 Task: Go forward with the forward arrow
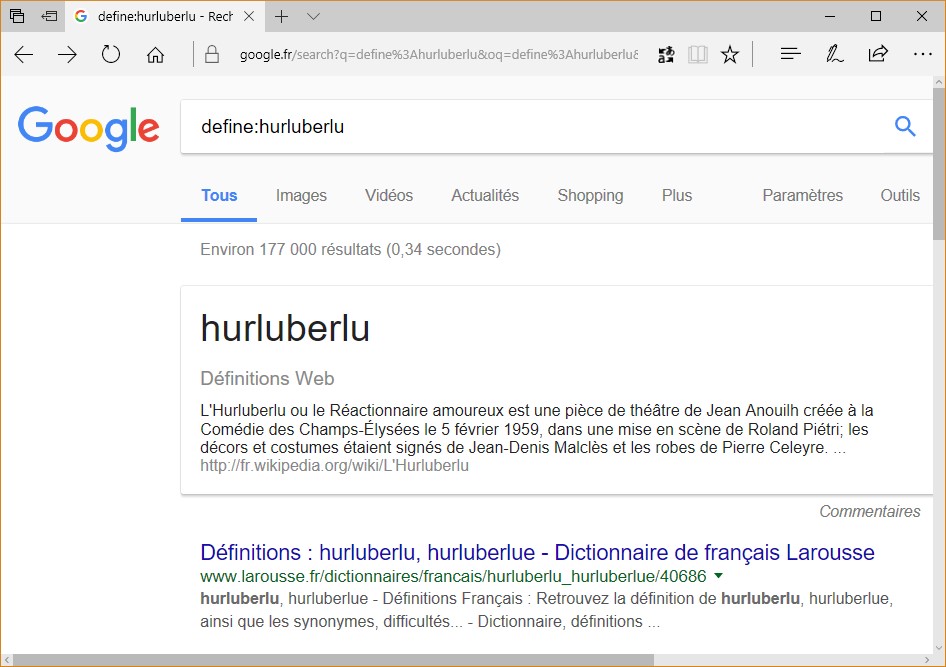68,55
